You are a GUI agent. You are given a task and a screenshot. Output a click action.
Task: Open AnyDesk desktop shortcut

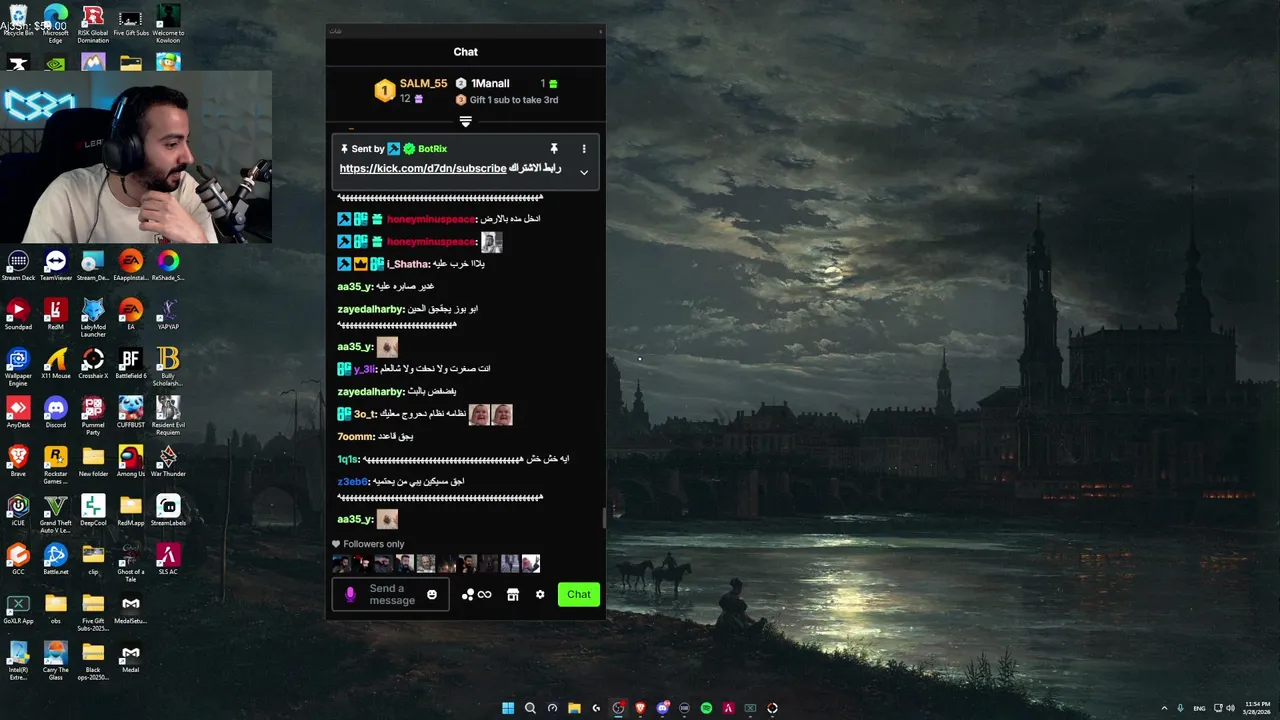click(18, 413)
